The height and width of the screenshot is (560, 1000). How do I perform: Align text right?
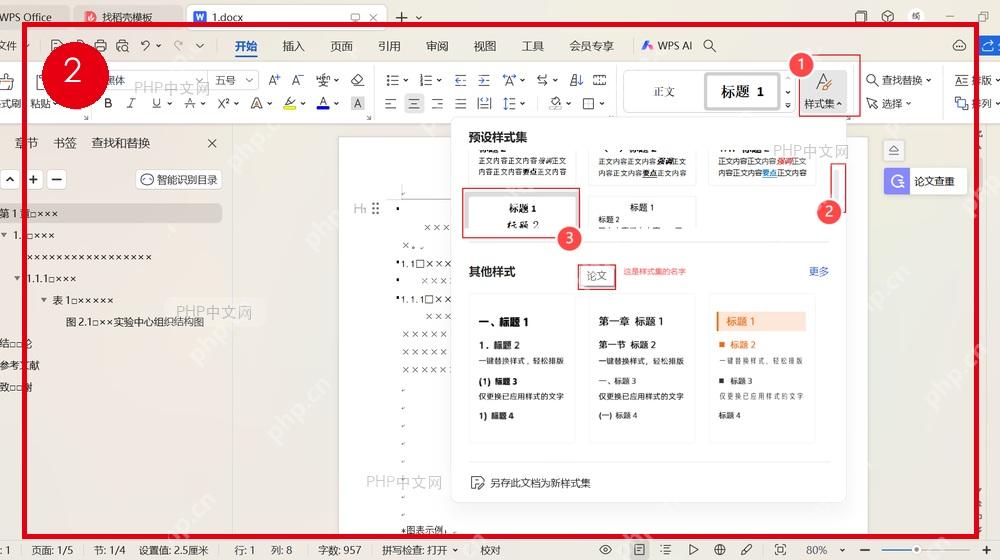click(x=438, y=103)
